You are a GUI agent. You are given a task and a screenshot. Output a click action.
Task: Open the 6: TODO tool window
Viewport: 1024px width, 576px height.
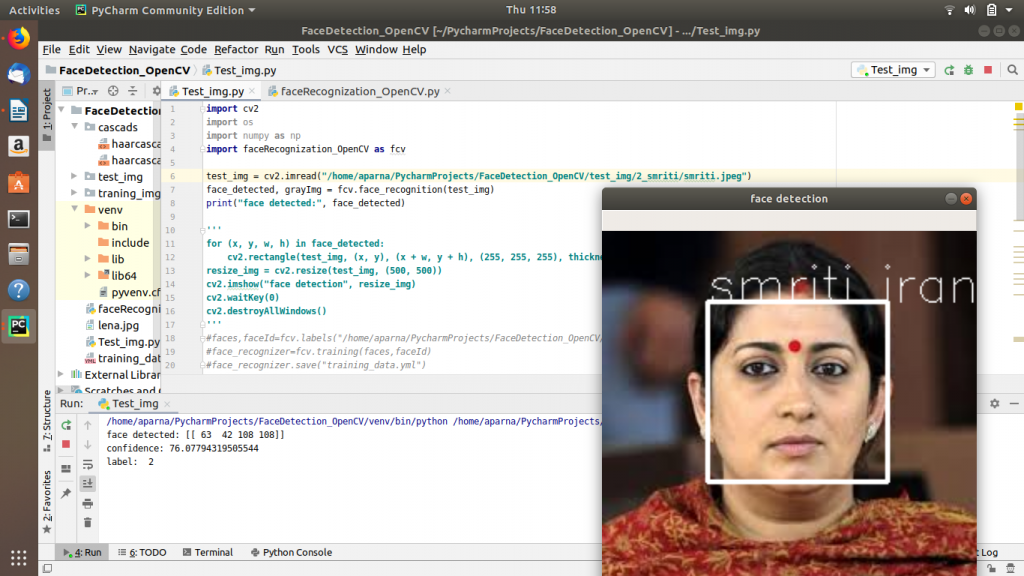142,552
